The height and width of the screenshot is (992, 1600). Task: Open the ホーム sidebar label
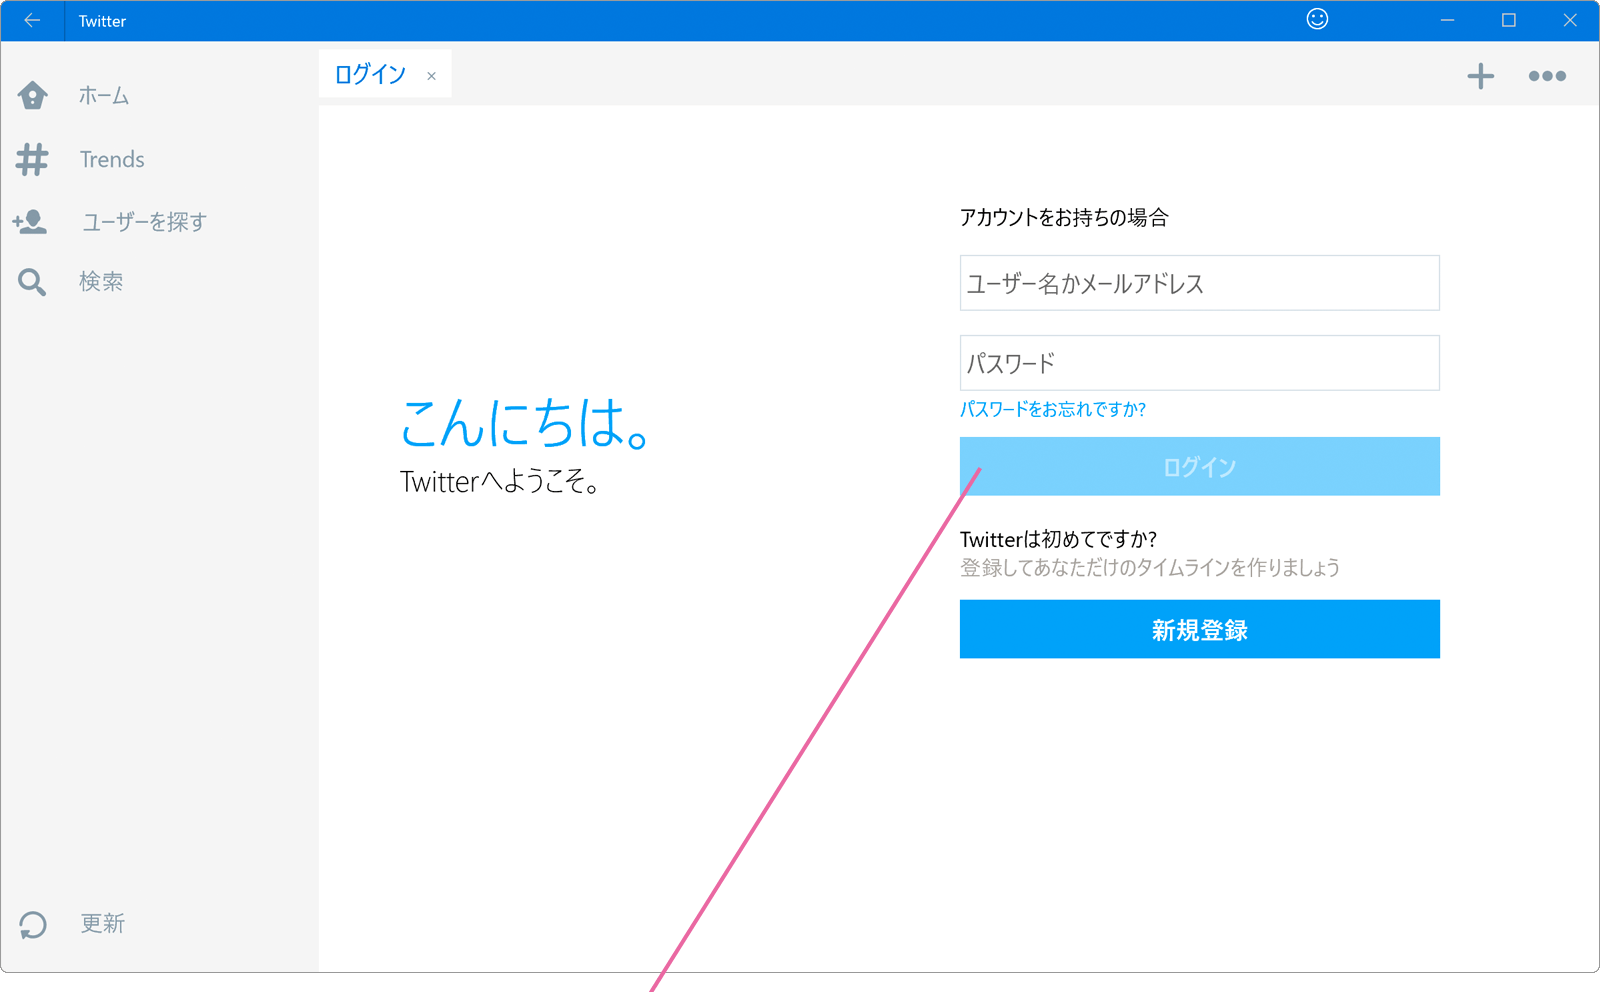(x=104, y=96)
